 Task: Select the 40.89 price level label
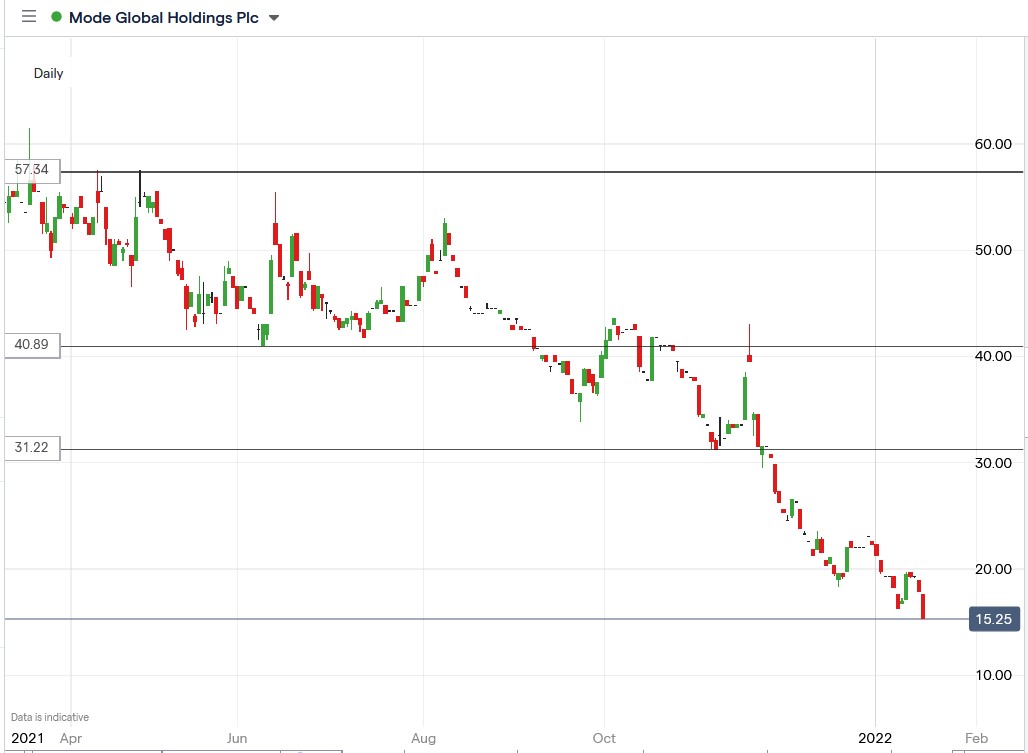[x=30, y=345]
